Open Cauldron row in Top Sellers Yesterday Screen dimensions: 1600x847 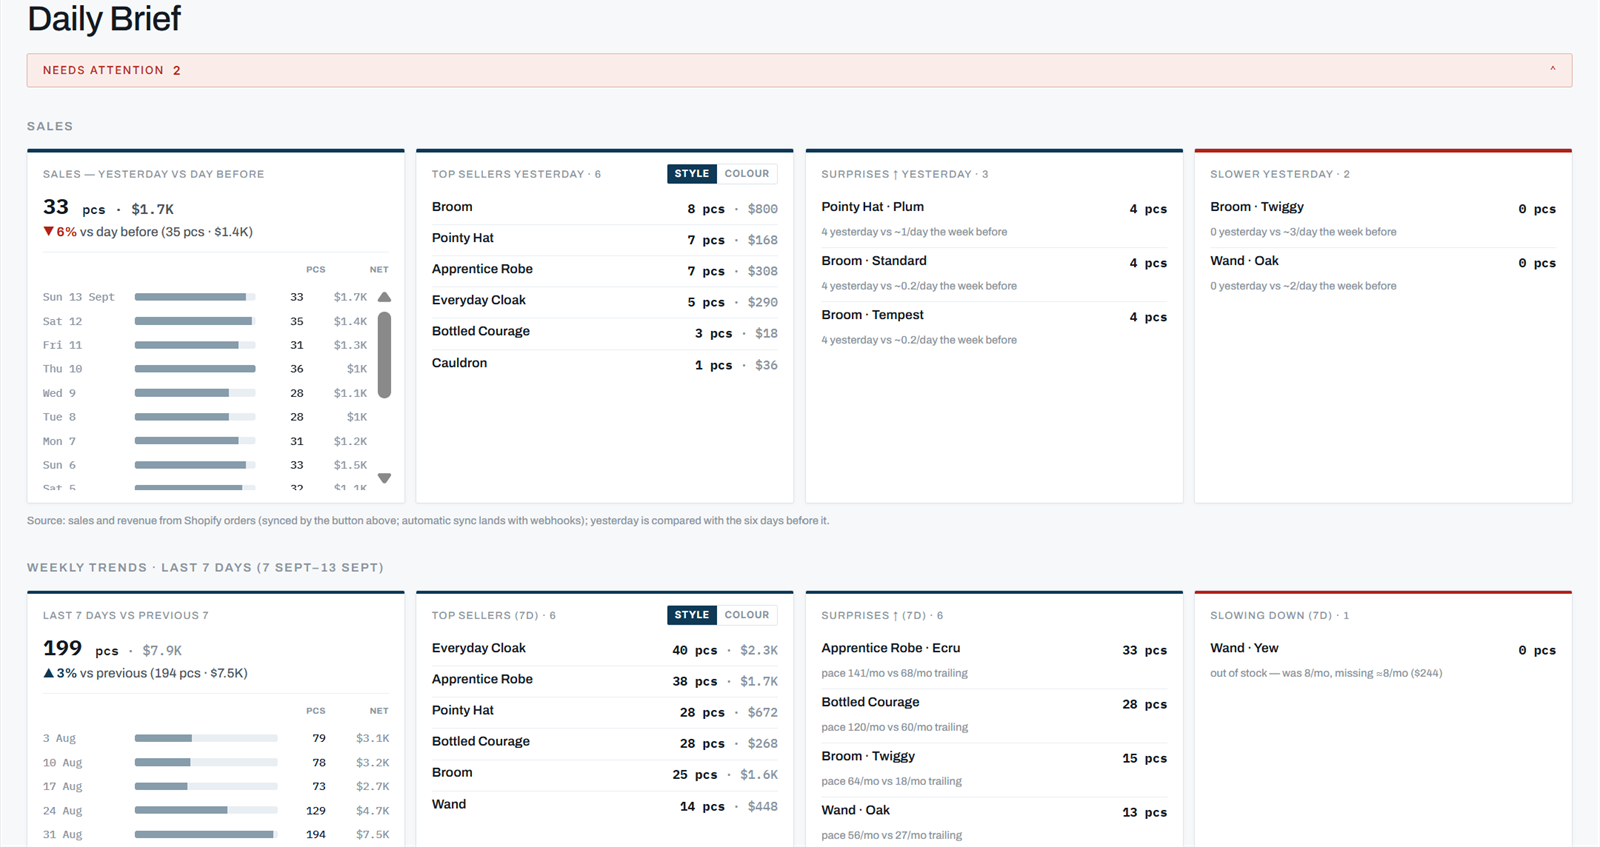click(604, 364)
